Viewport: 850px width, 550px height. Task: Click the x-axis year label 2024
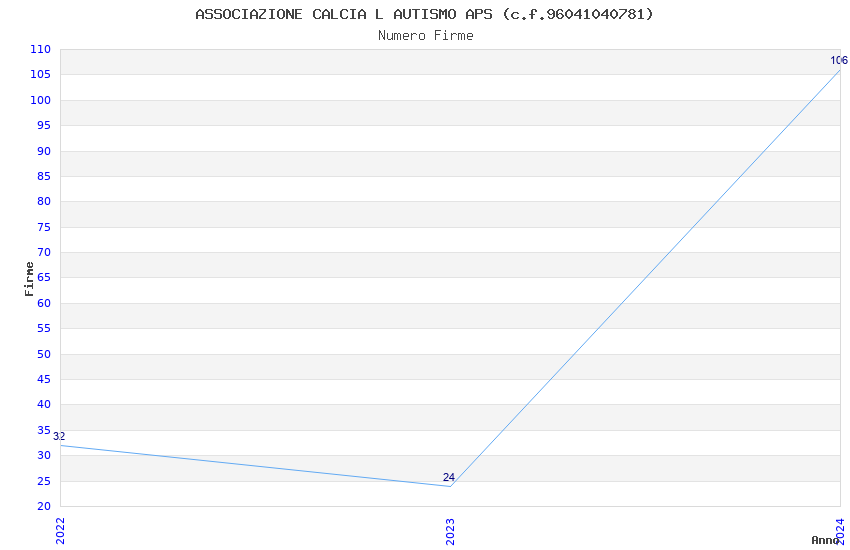point(841,531)
